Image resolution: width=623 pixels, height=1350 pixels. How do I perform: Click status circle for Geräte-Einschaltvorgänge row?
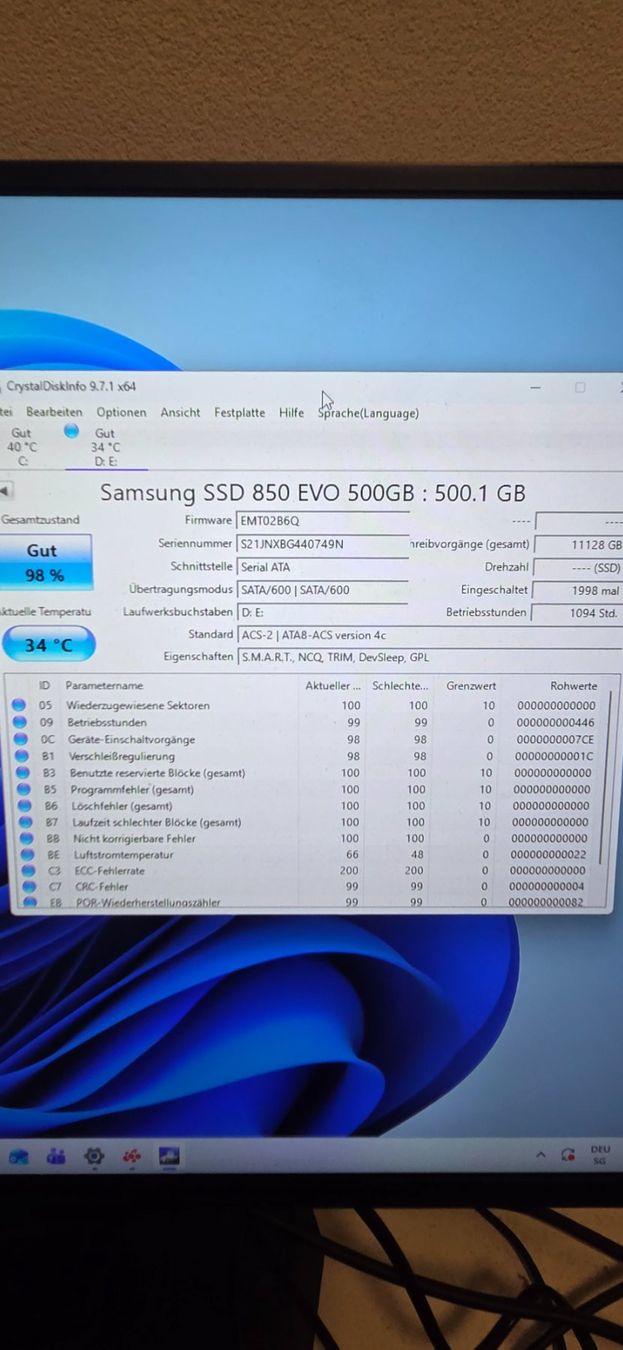click(x=19, y=739)
